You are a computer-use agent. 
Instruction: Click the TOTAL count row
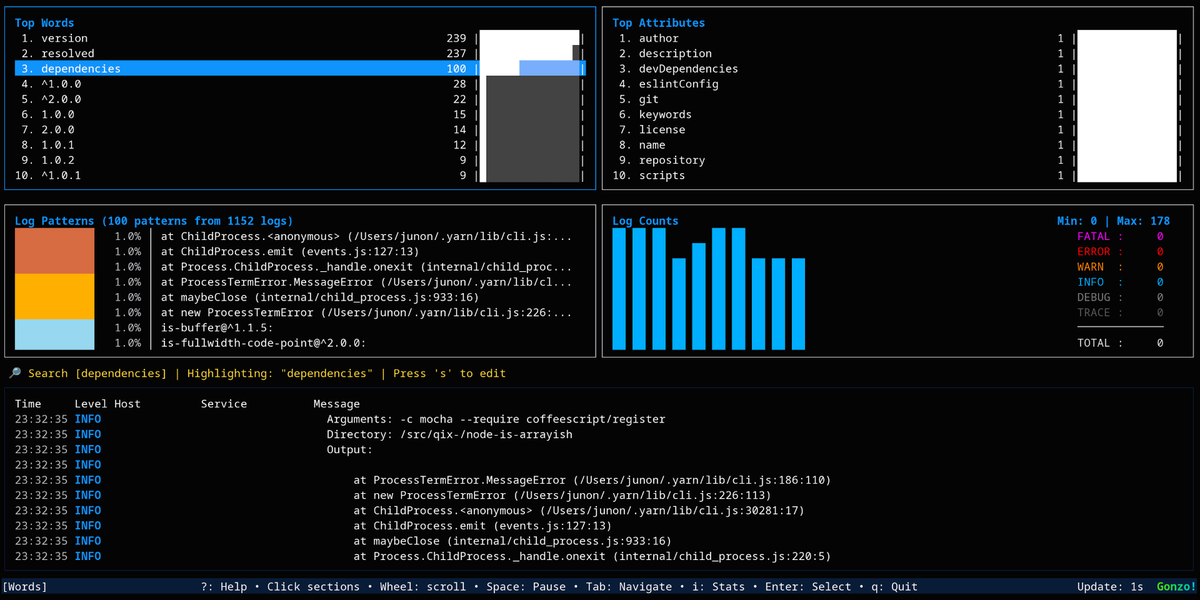click(1120, 343)
